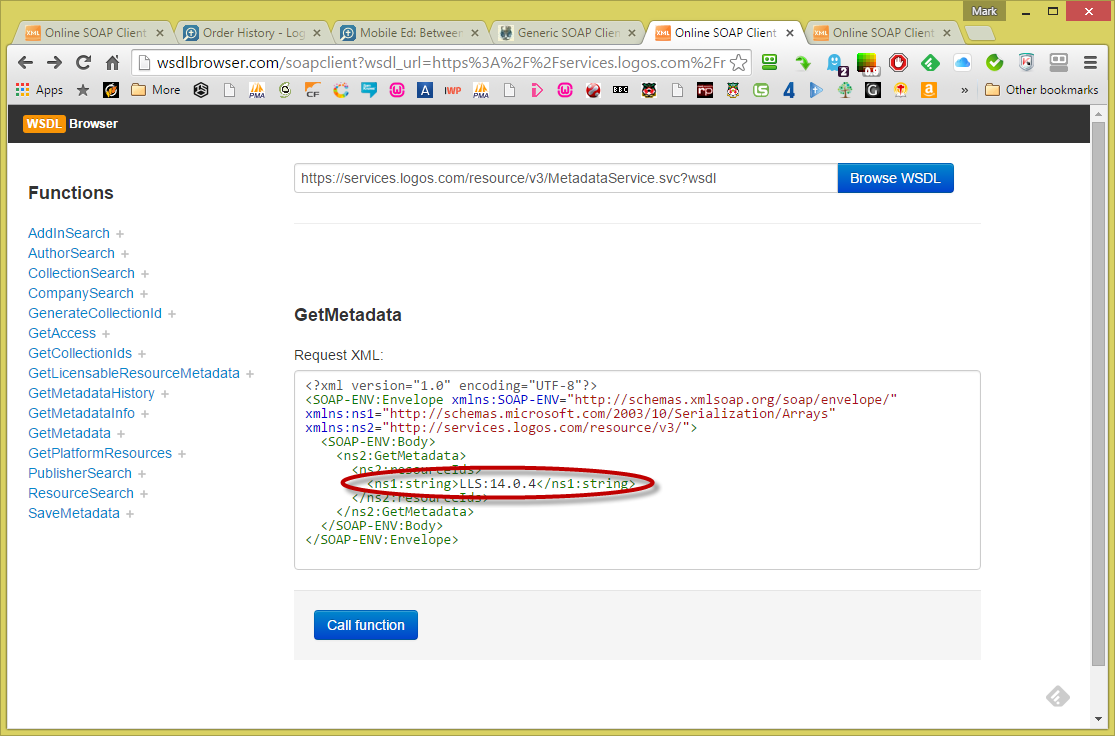Viewport: 1115px width, 736px height.
Task: Open the Ghostery ghost extension
Action: (835, 63)
